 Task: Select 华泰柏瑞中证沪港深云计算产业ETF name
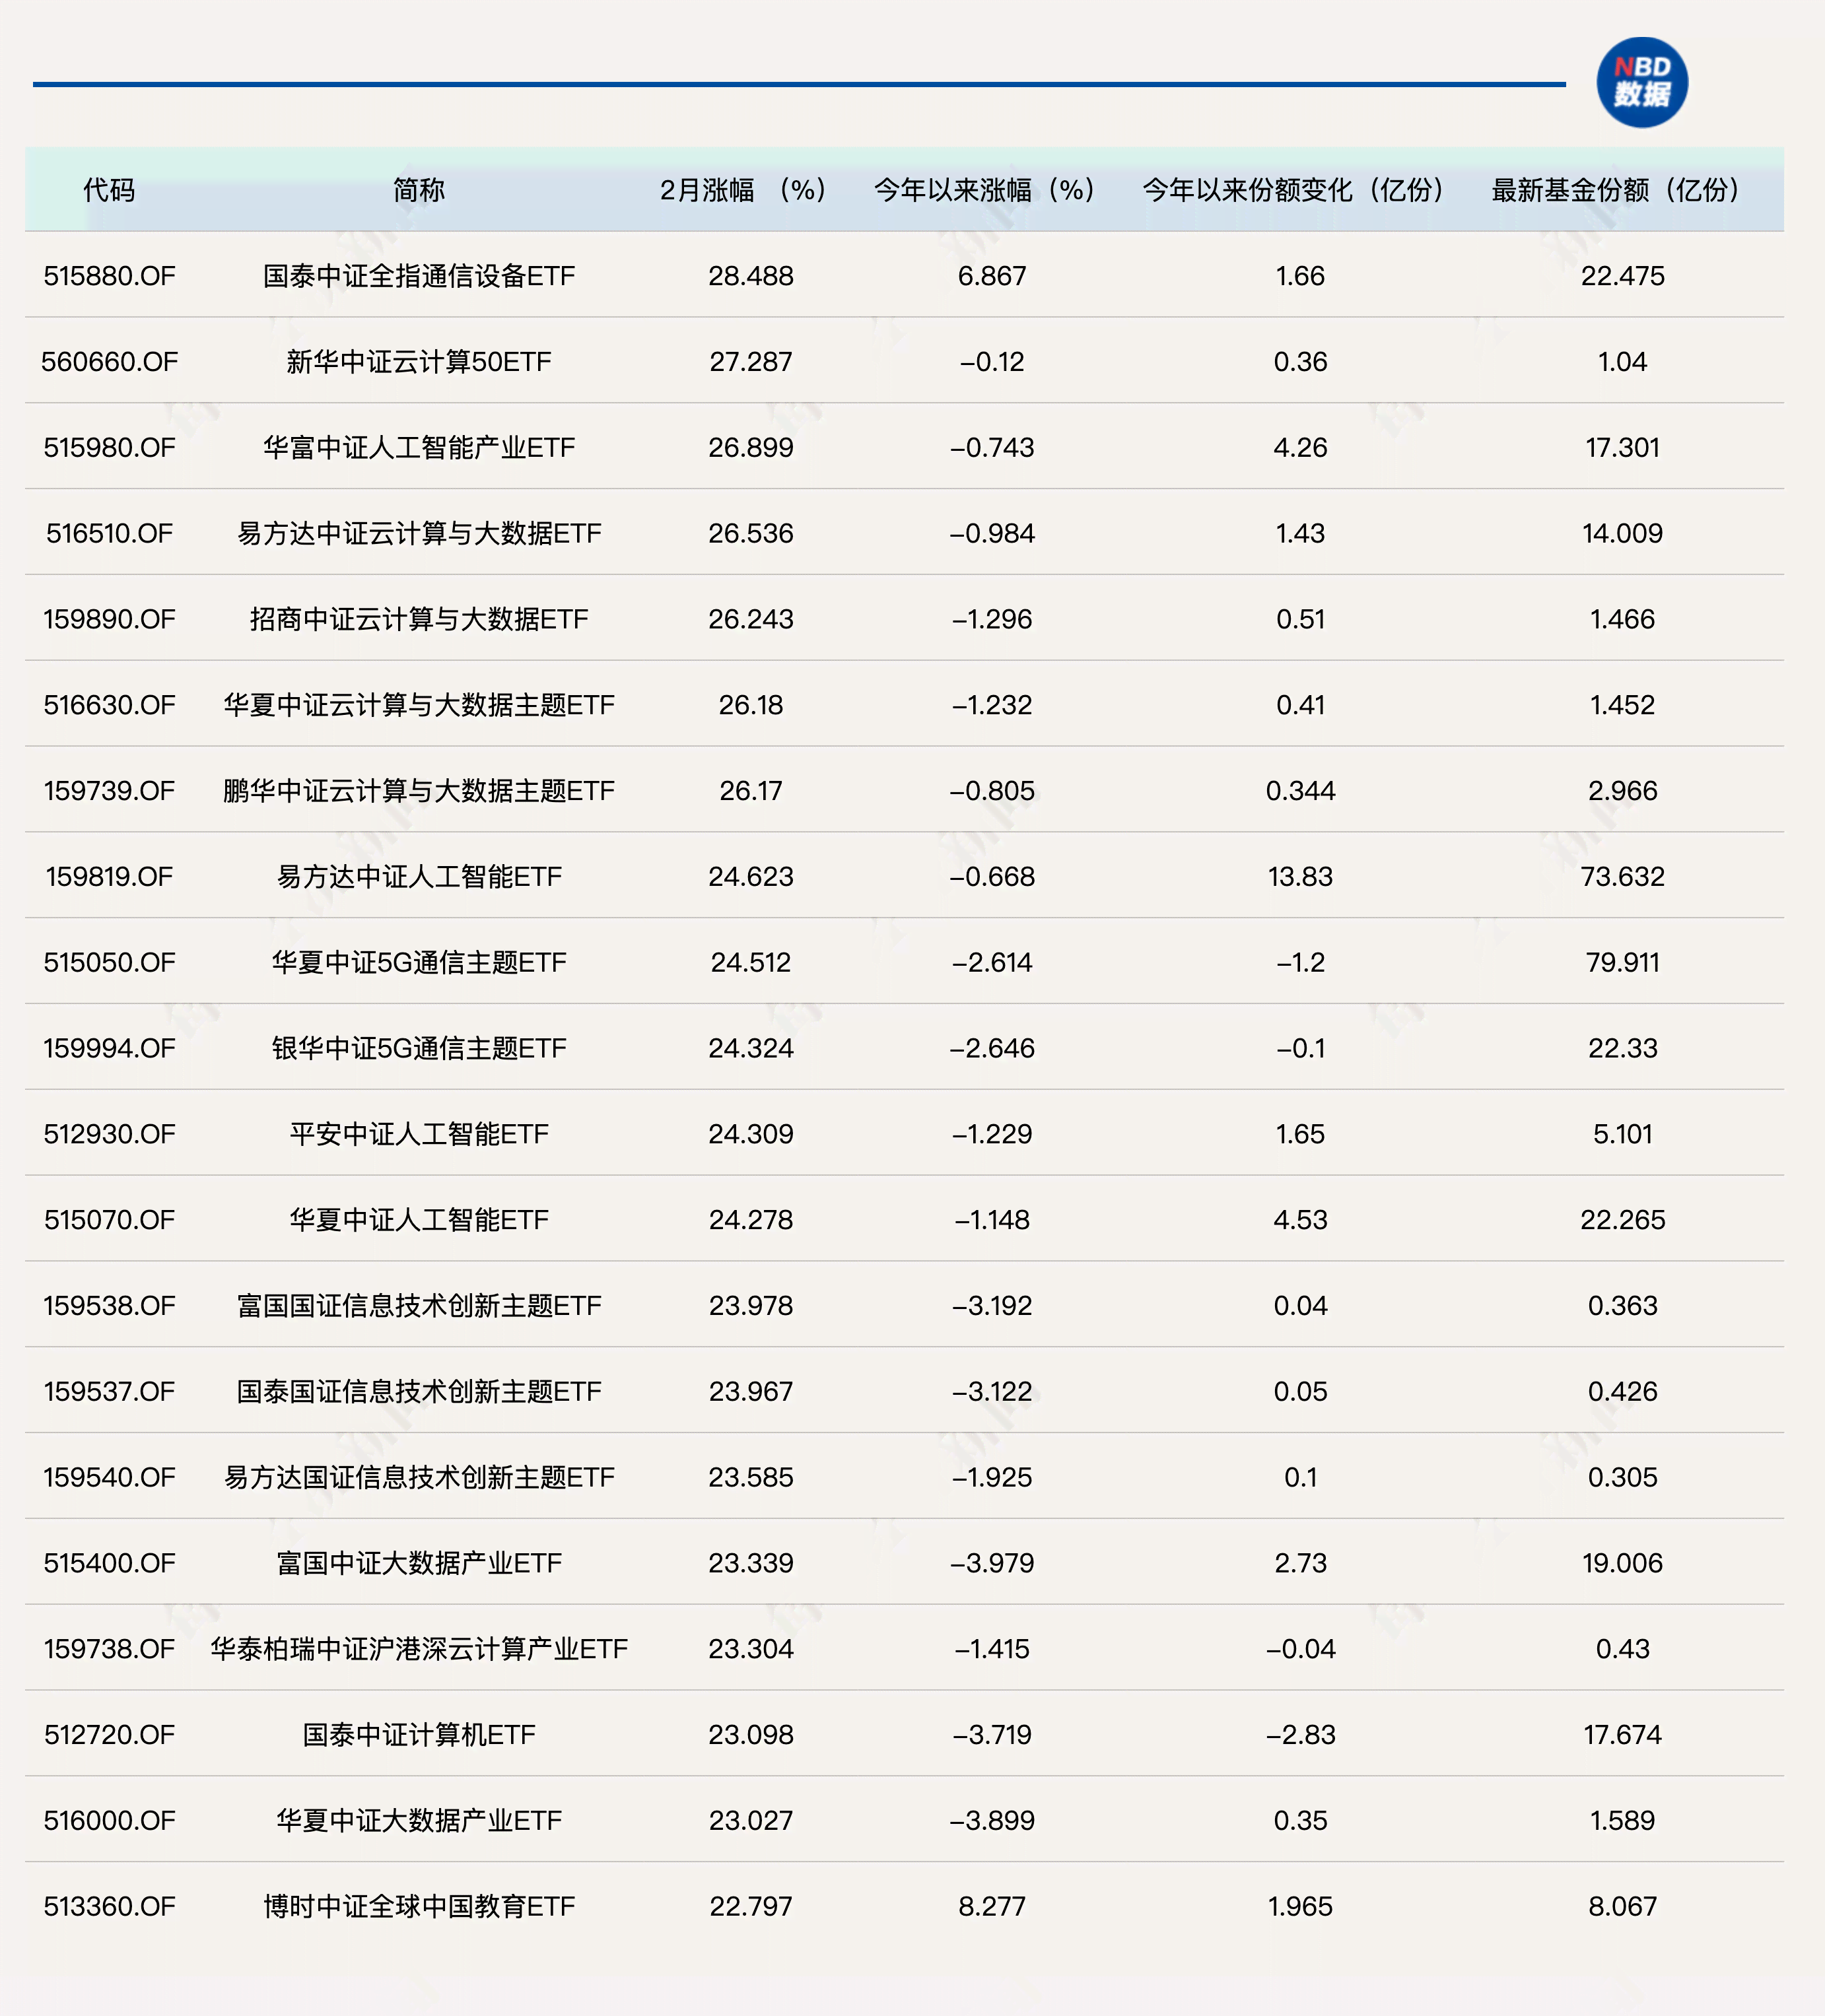click(419, 1649)
